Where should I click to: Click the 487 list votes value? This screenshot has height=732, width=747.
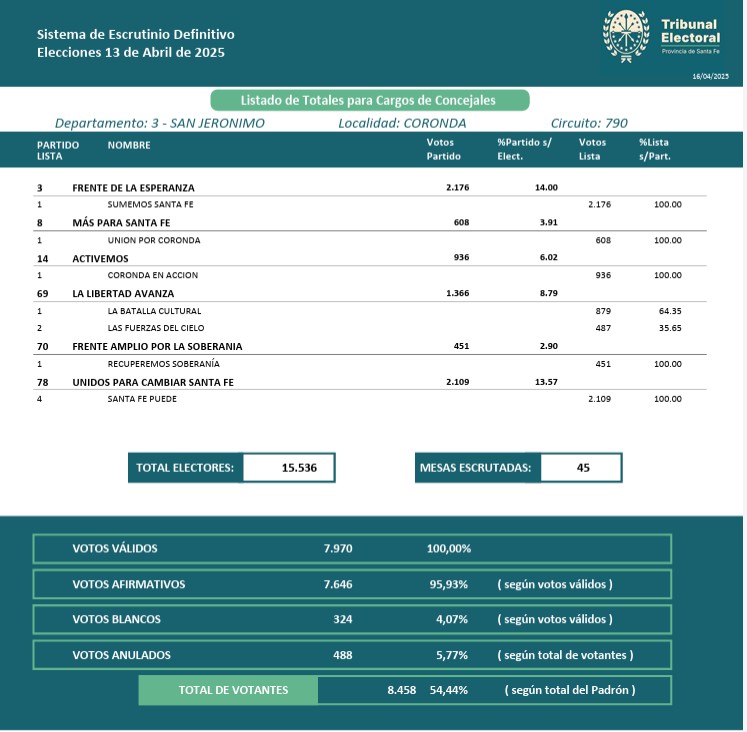click(x=603, y=328)
